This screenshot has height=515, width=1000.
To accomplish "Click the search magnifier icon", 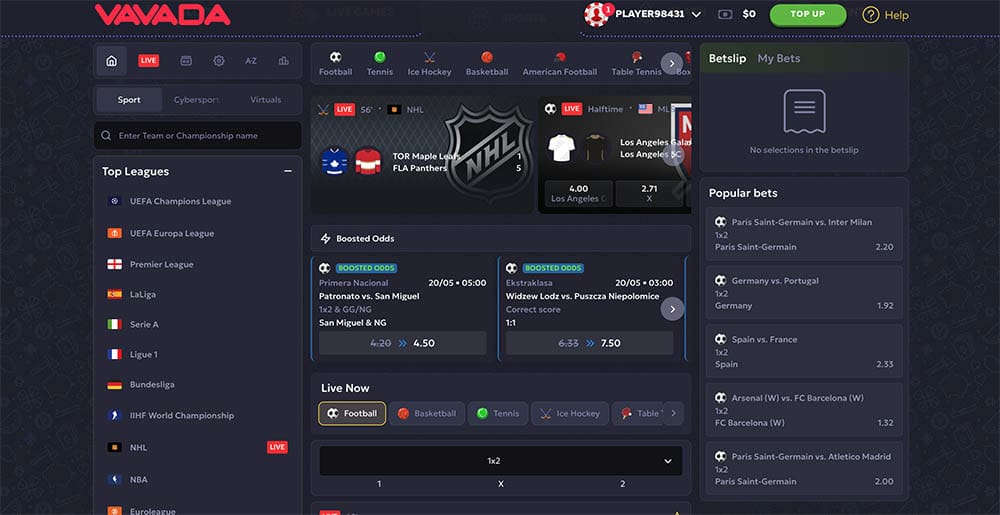I will tap(106, 136).
